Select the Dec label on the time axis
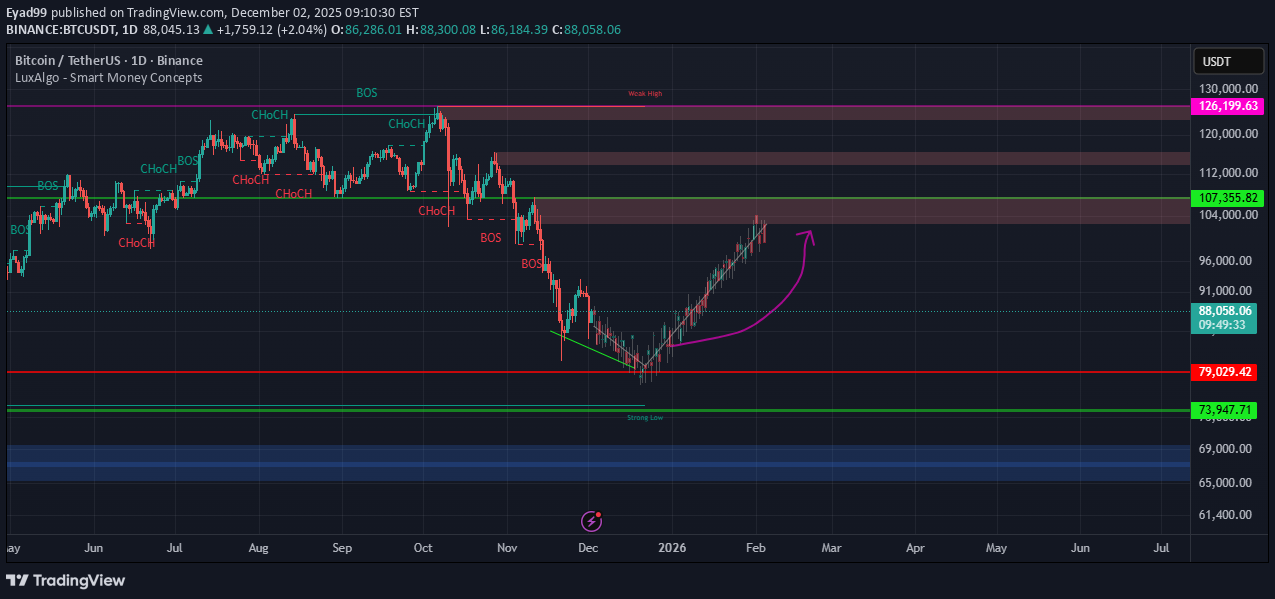Viewport: 1275px width, 599px height. tap(587, 548)
